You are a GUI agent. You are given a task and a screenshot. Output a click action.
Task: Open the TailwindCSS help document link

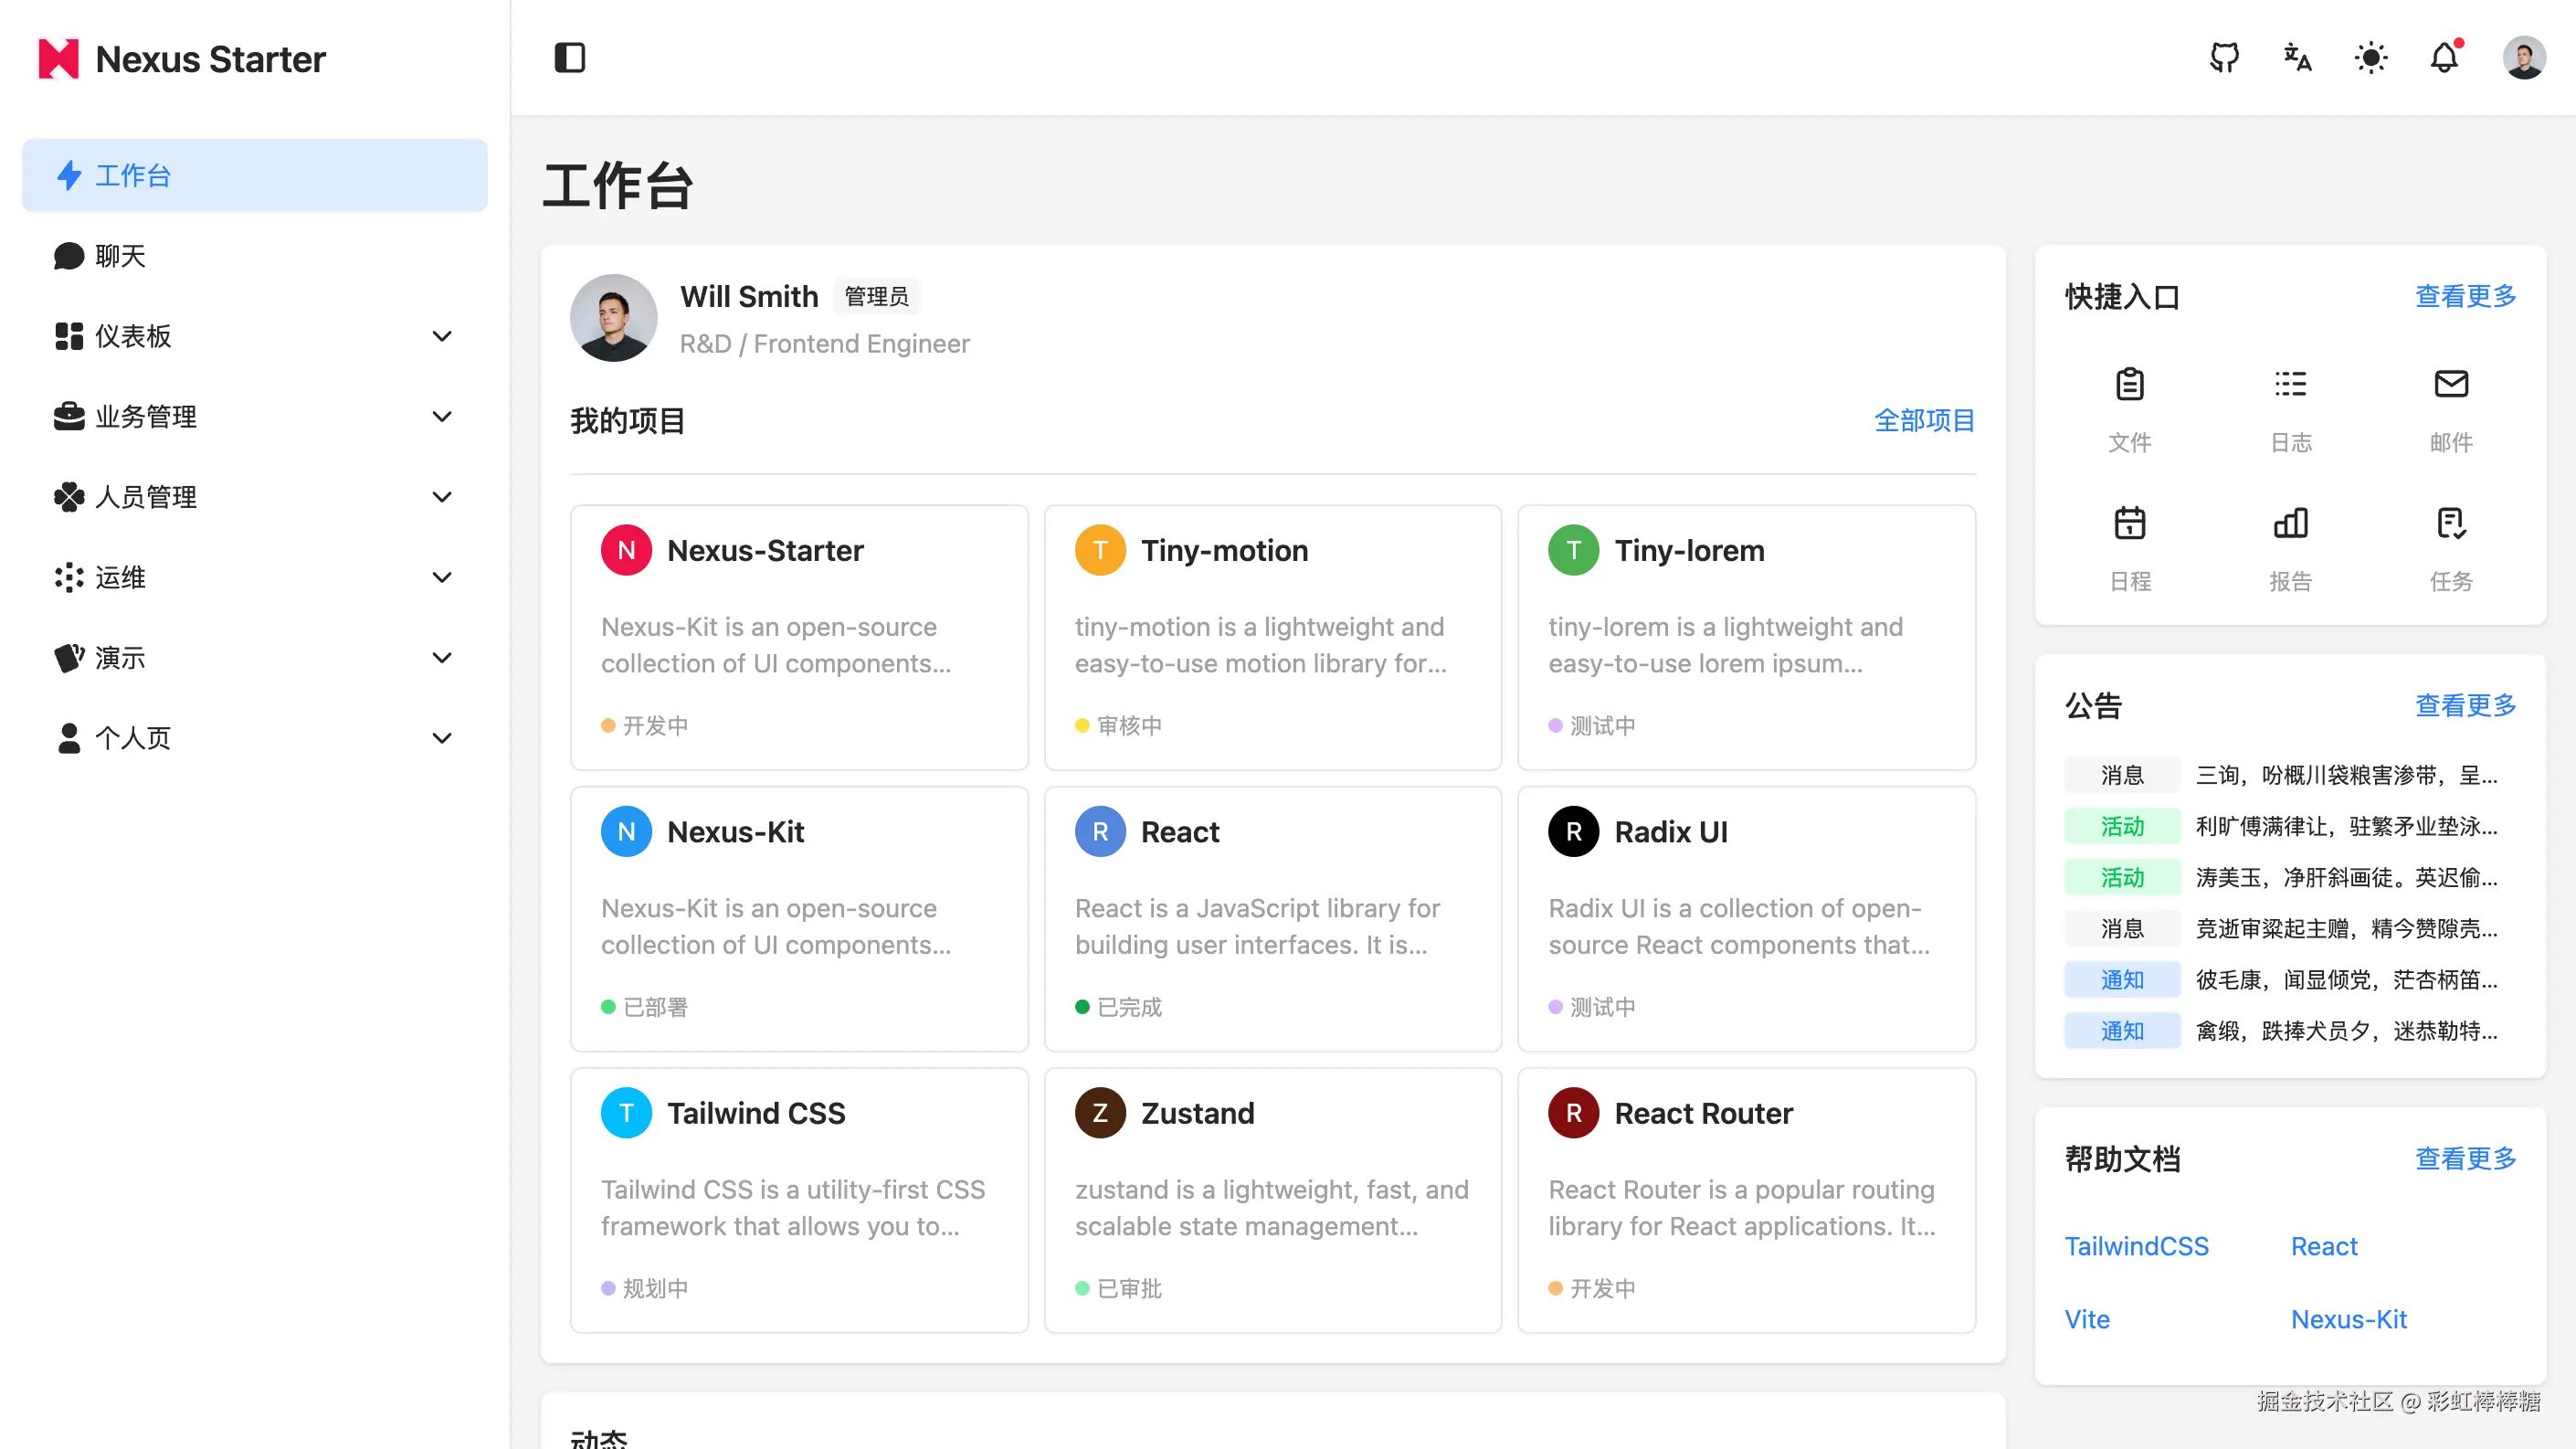pos(2137,1246)
